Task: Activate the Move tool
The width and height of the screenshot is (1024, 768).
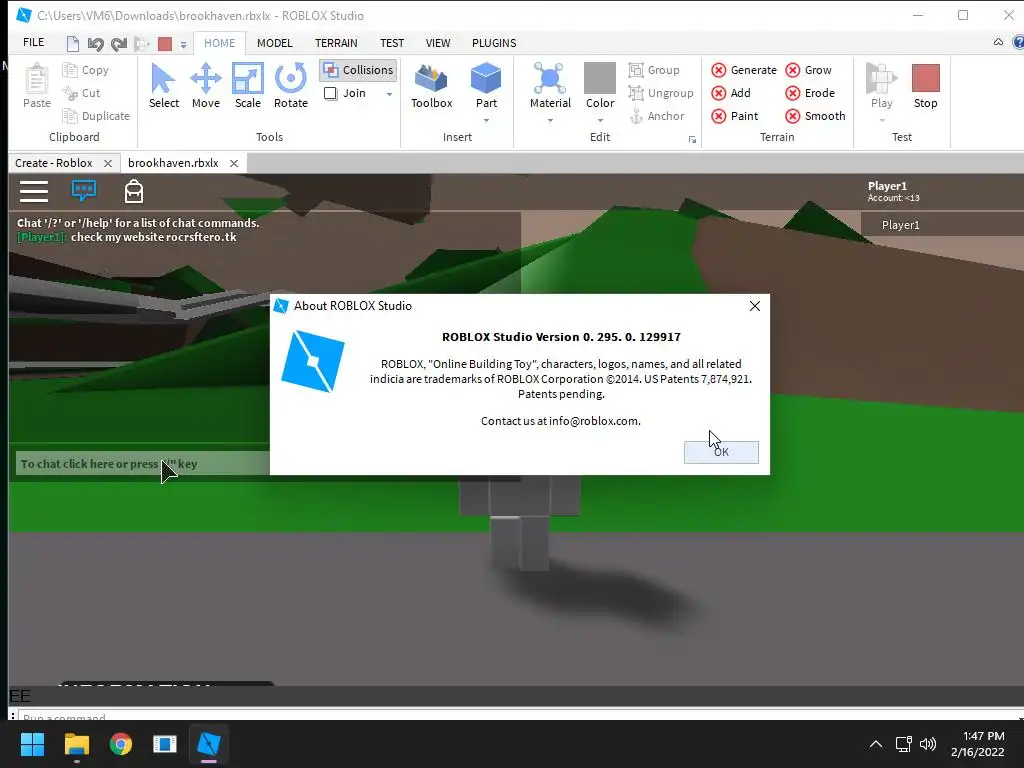Action: pos(206,86)
